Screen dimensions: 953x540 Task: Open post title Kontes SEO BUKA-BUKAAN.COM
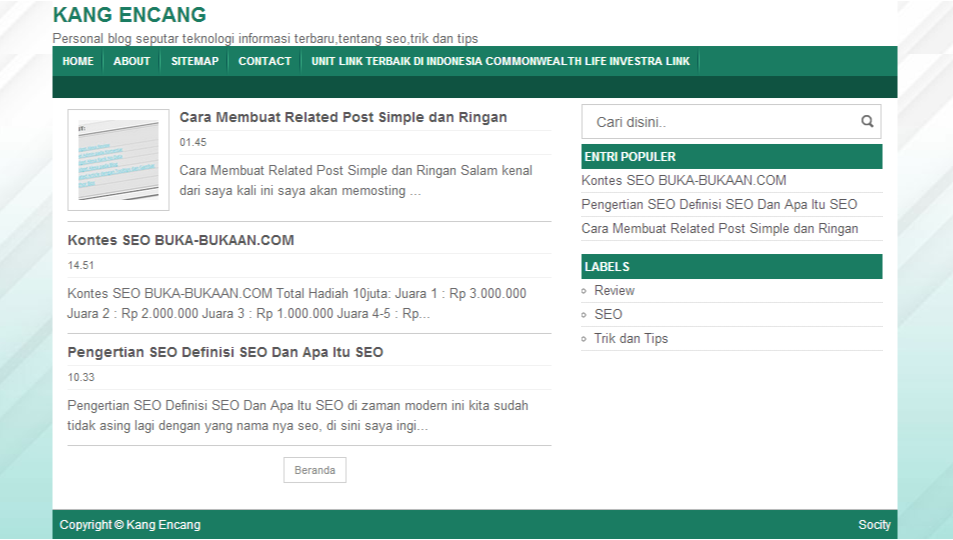pos(181,240)
